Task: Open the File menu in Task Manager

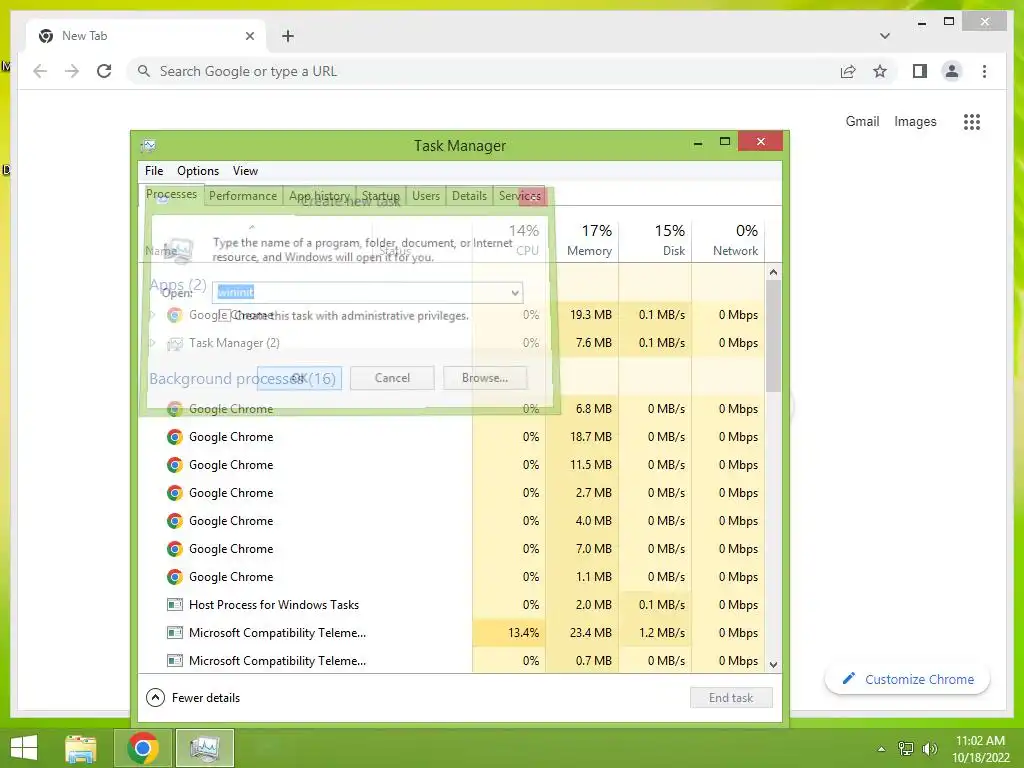Action: tap(154, 171)
